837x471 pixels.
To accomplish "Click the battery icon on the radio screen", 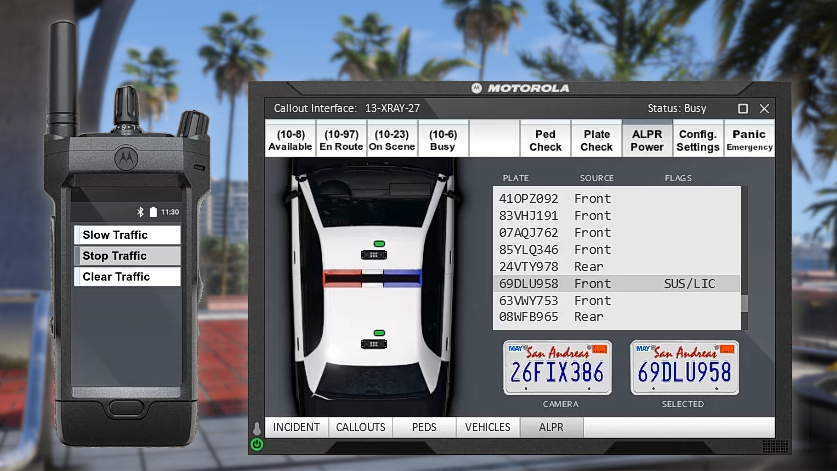I will tap(153, 212).
